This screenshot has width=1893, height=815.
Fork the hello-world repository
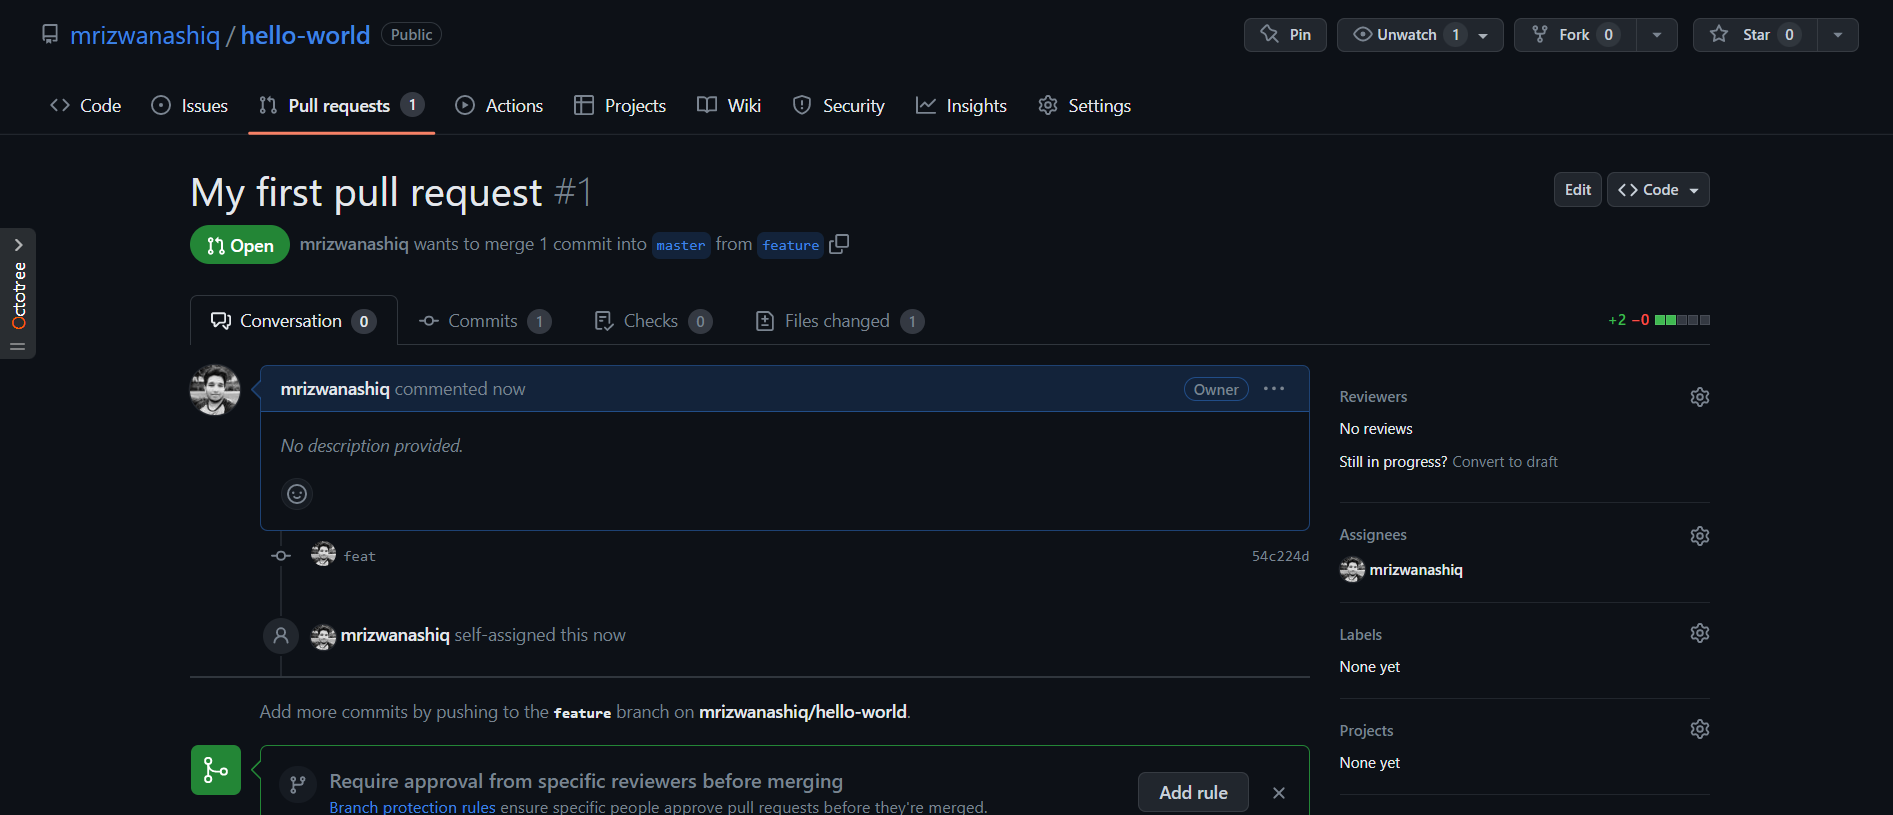pyautogui.click(x=1575, y=35)
